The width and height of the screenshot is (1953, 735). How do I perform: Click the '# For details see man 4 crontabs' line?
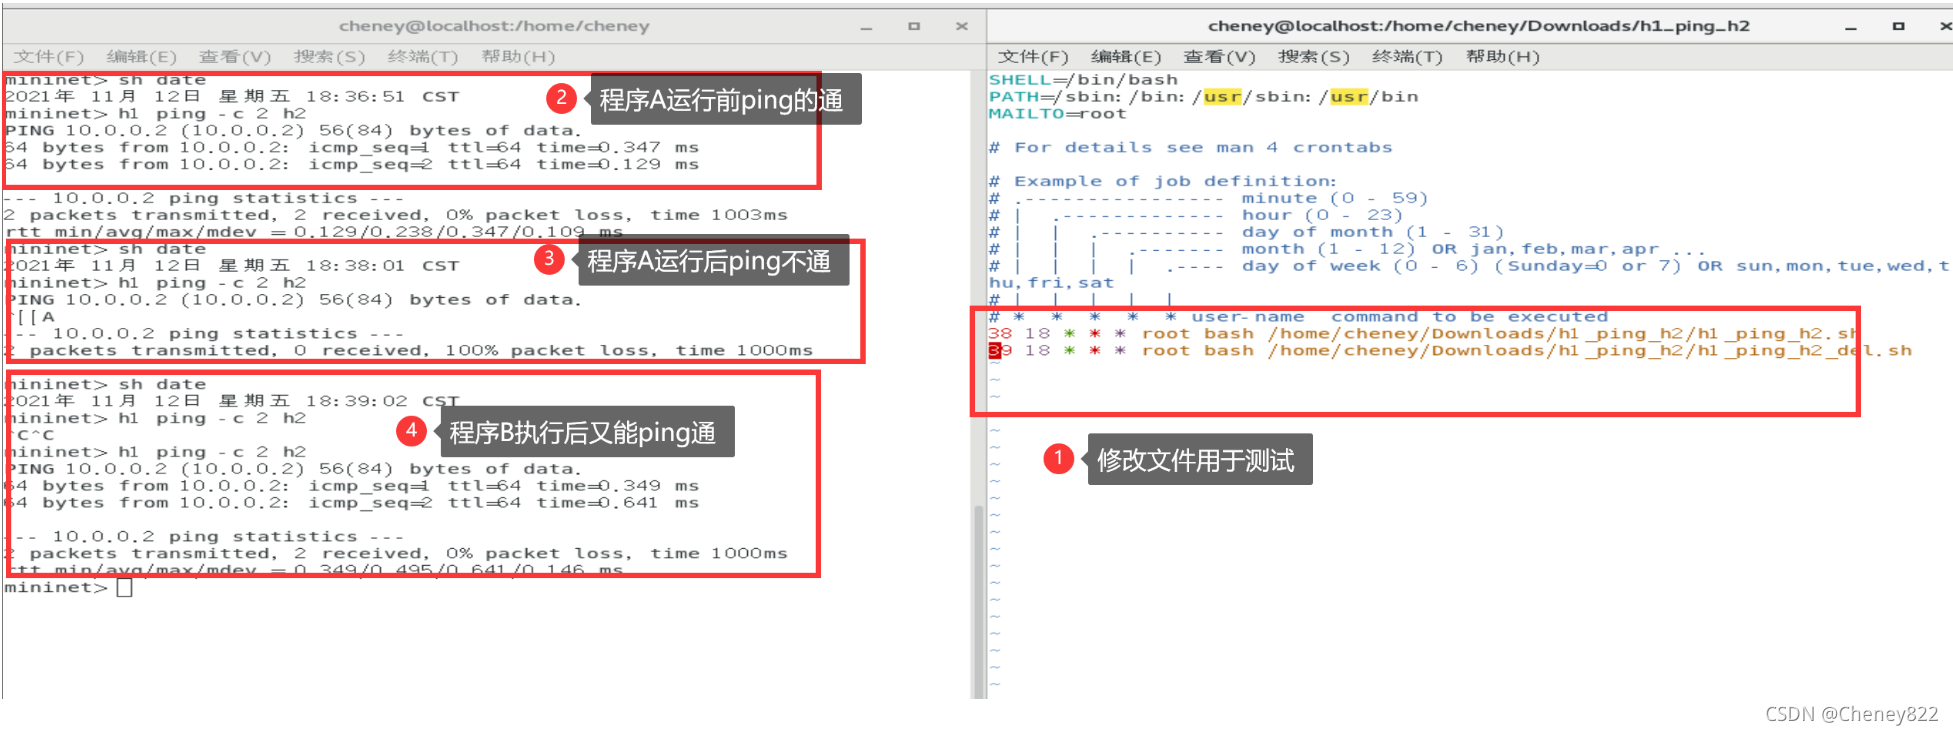tap(1190, 148)
